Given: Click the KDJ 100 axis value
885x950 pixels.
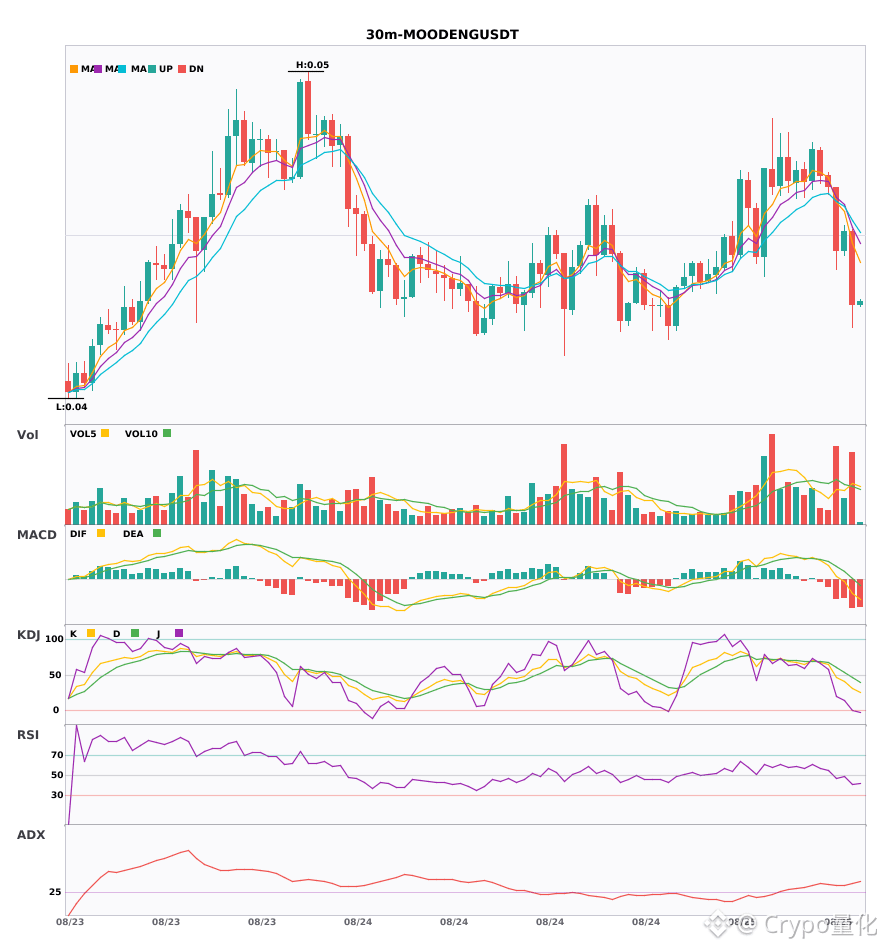Looking at the screenshot, I should click(x=55, y=639).
